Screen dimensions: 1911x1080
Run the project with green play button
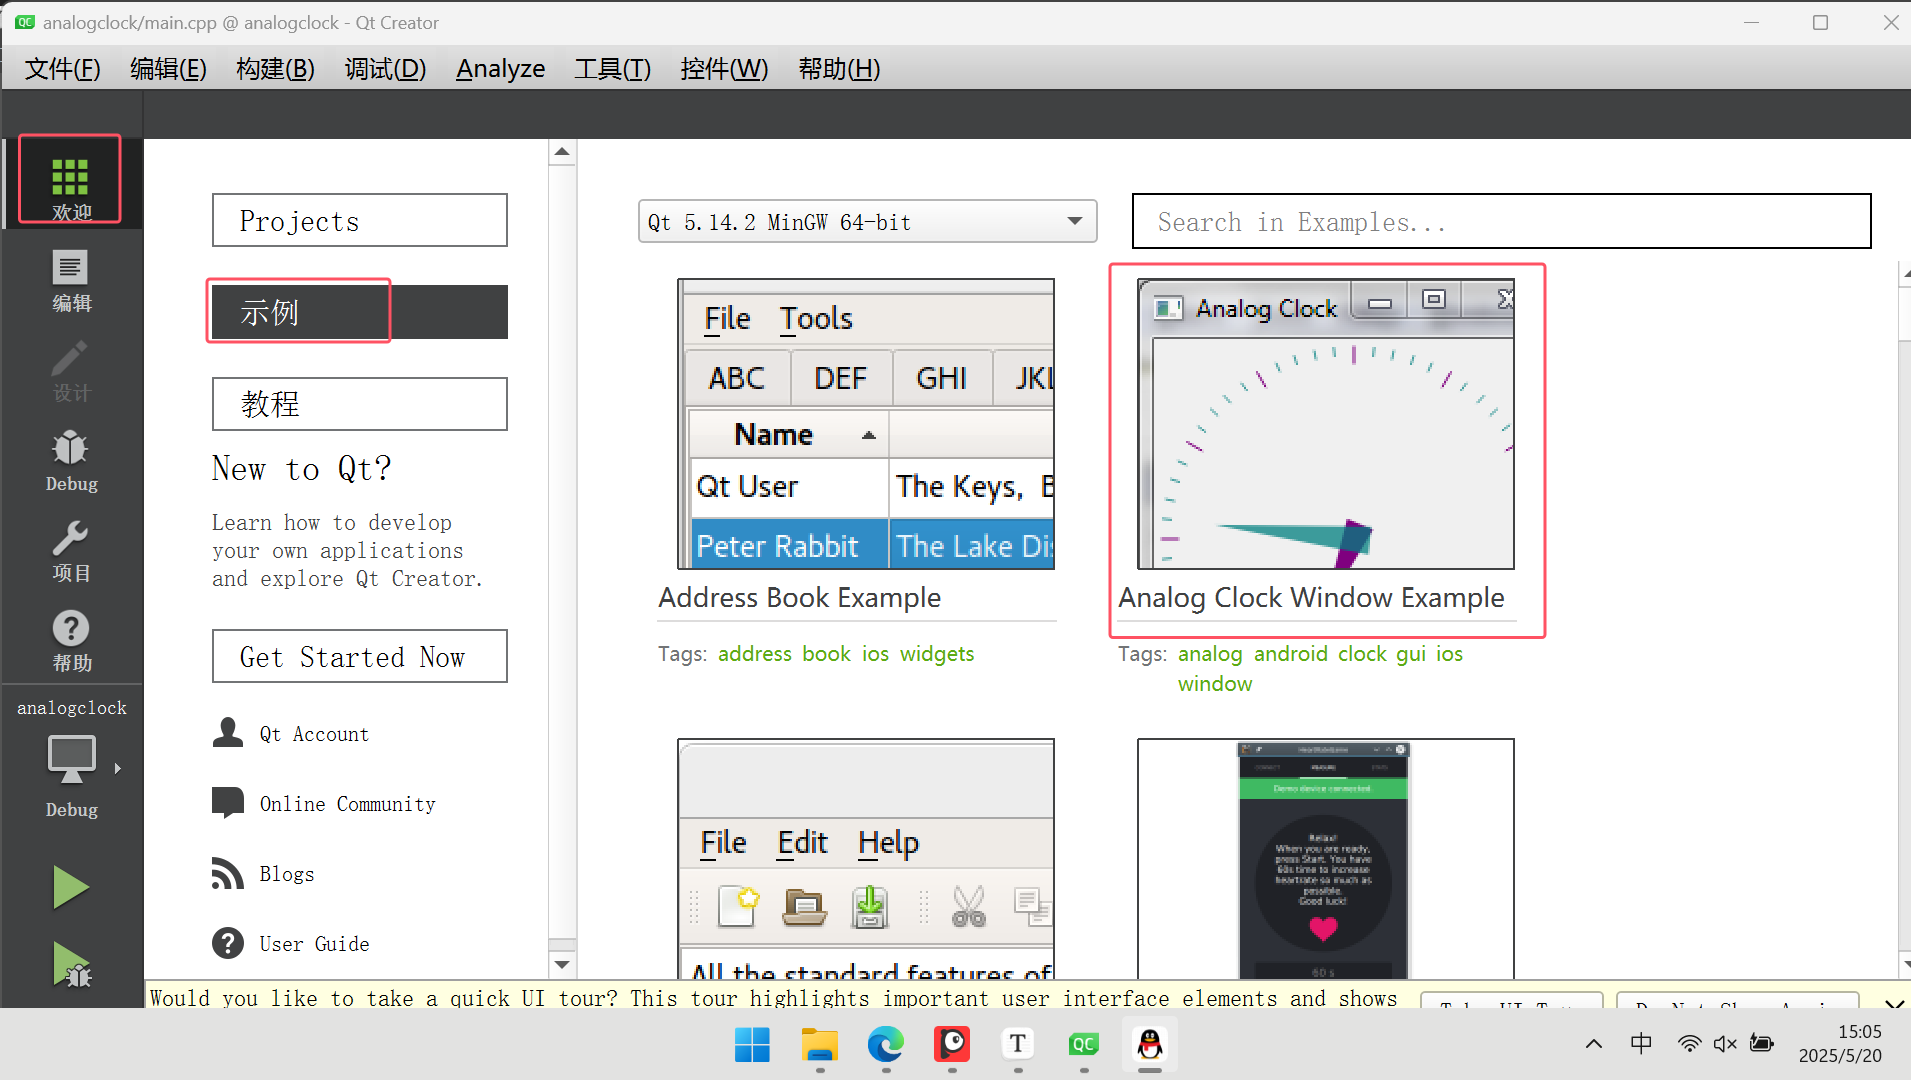click(71, 887)
